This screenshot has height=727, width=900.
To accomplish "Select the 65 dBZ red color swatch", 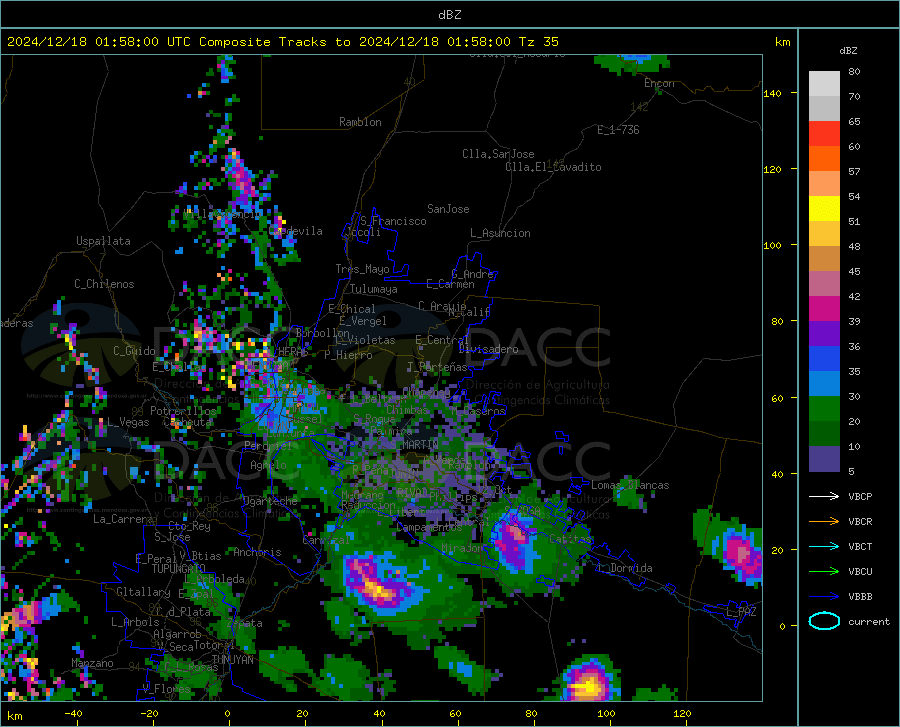I will [824, 134].
